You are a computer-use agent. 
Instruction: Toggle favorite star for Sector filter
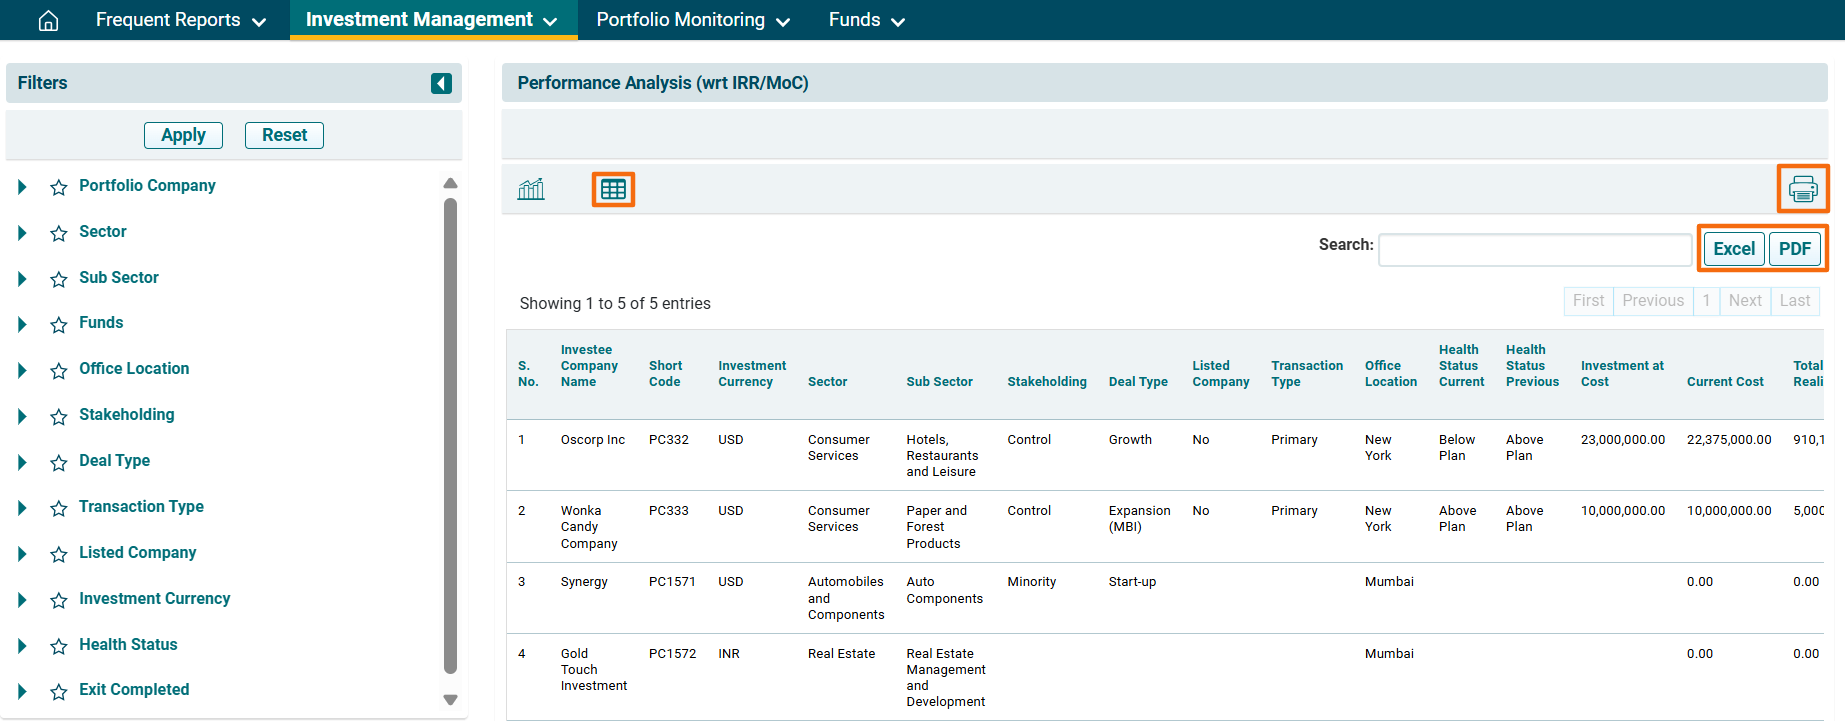[x=59, y=233]
